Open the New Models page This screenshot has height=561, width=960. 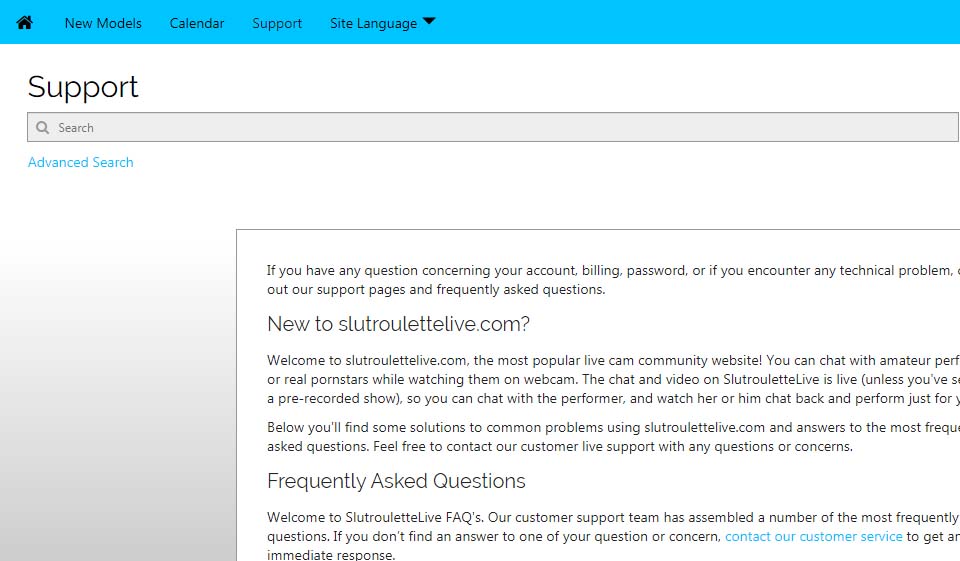(x=103, y=23)
